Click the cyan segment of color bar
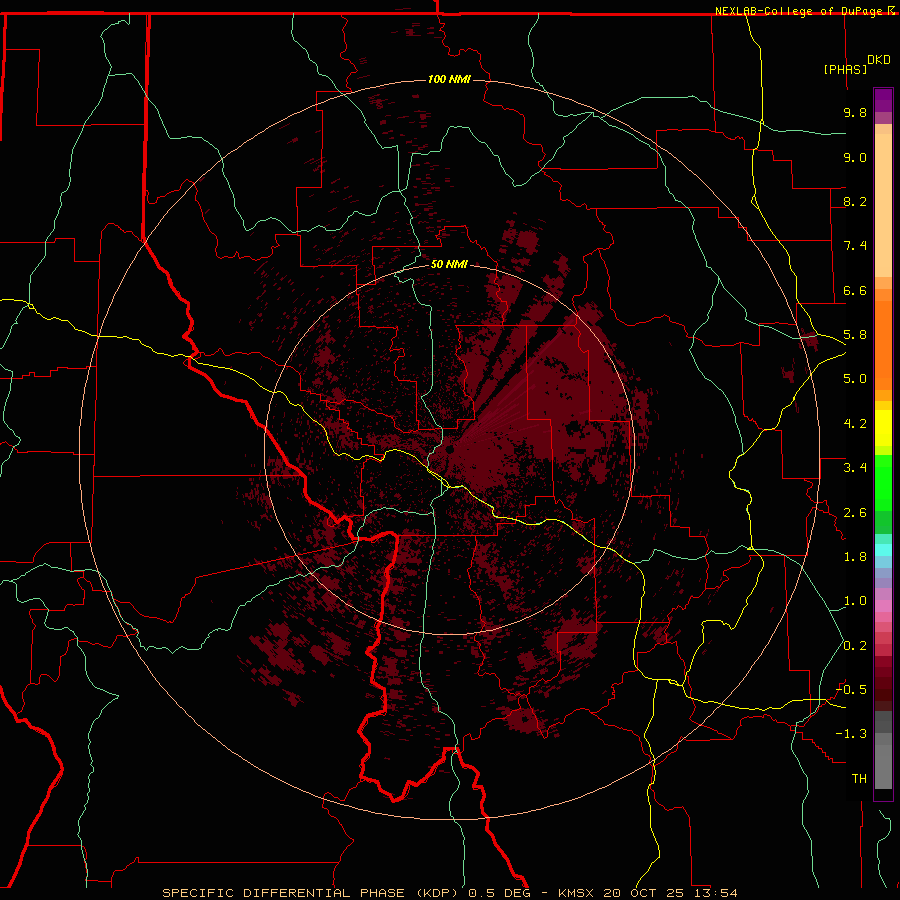 pyautogui.click(x=883, y=549)
